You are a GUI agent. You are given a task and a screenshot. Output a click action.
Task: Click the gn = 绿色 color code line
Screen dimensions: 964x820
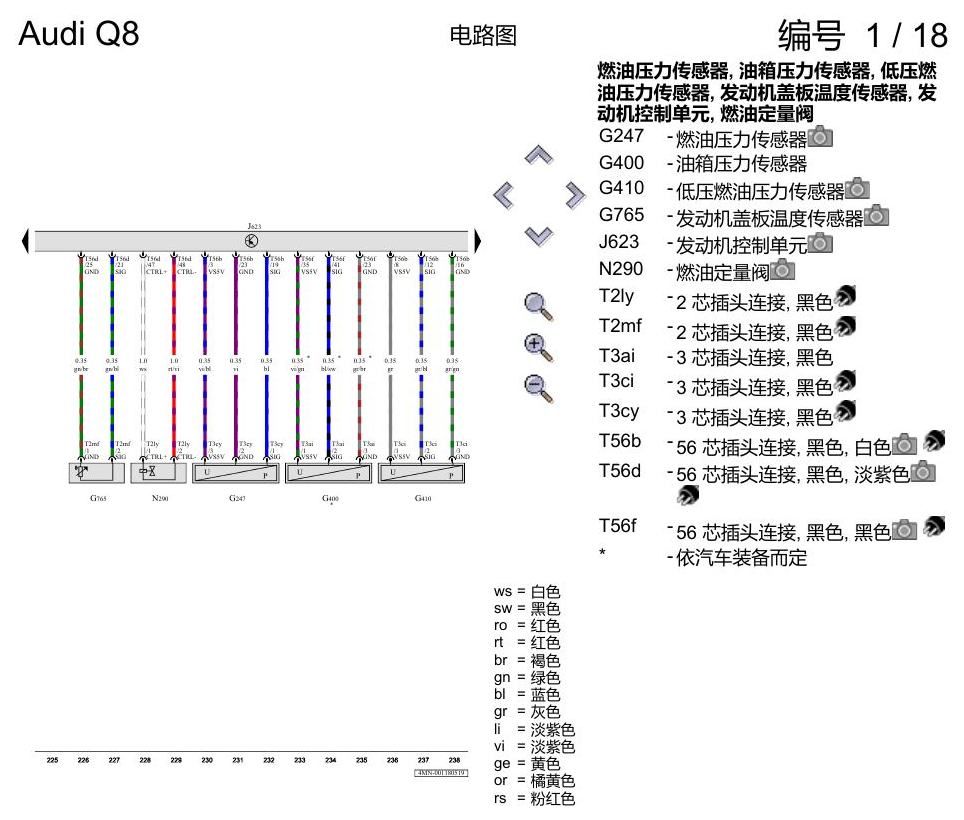tap(527, 677)
